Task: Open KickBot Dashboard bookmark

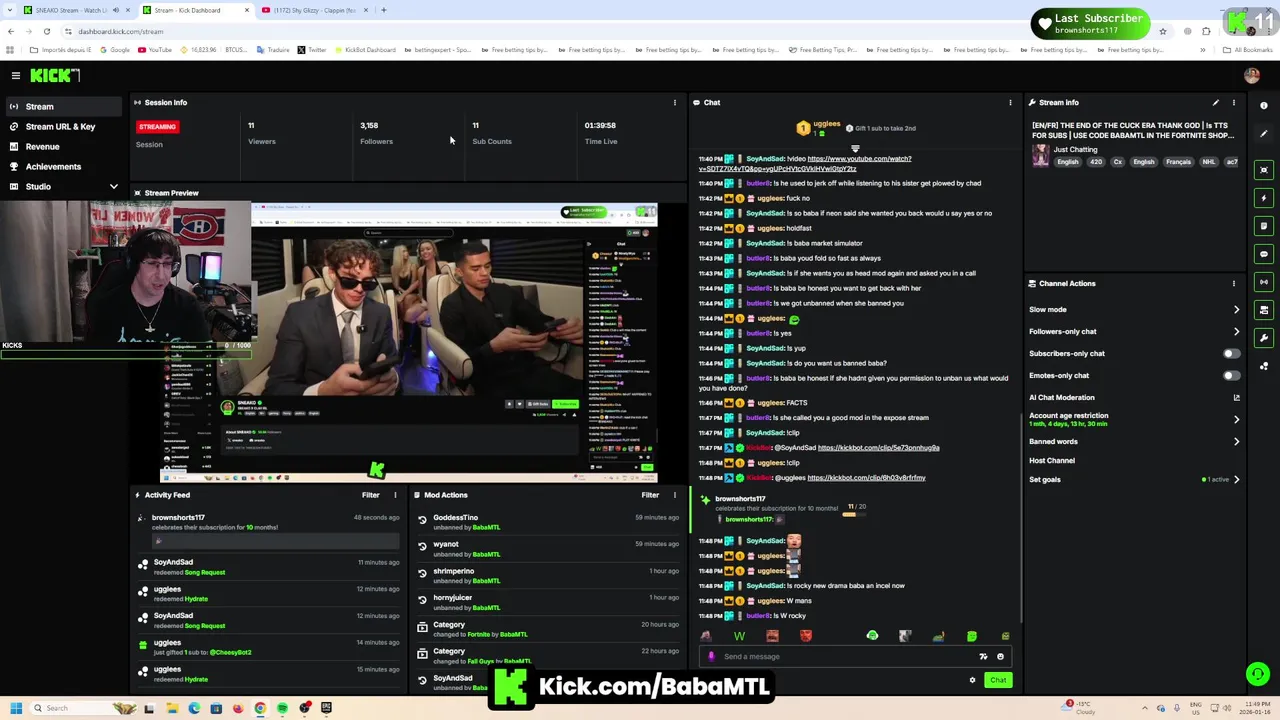Action: click(x=365, y=50)
